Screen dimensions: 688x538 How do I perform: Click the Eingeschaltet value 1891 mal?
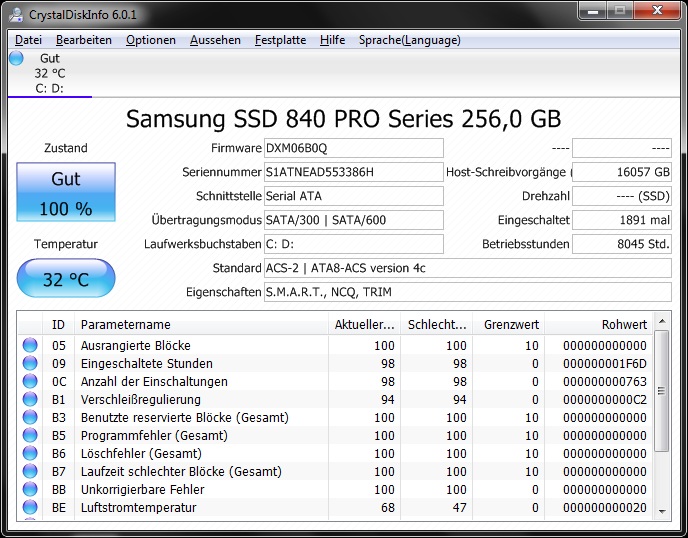point(622,220)
